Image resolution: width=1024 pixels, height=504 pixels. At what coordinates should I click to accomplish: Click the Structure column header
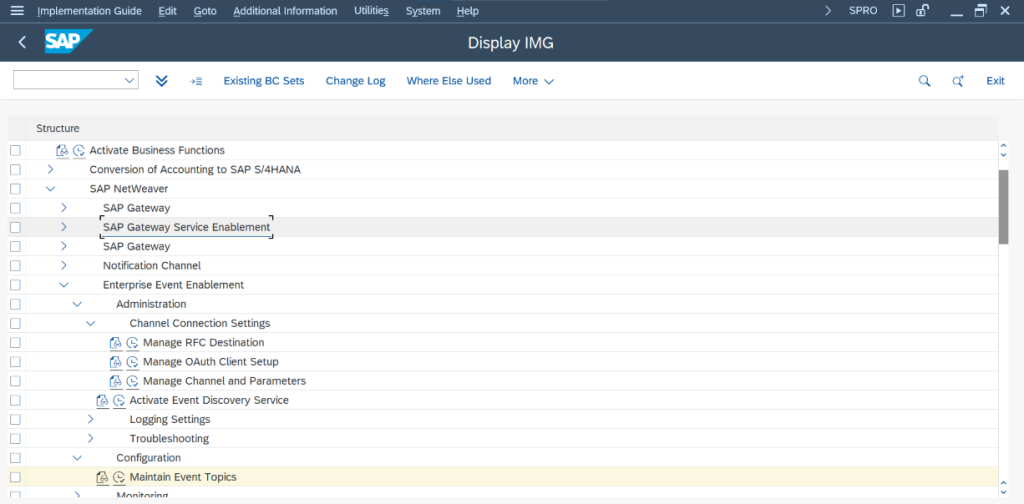point(57,129)
